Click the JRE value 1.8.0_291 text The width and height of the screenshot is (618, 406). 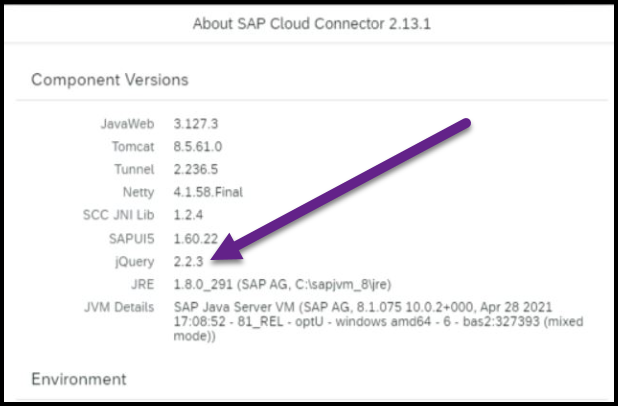[282, 284]
